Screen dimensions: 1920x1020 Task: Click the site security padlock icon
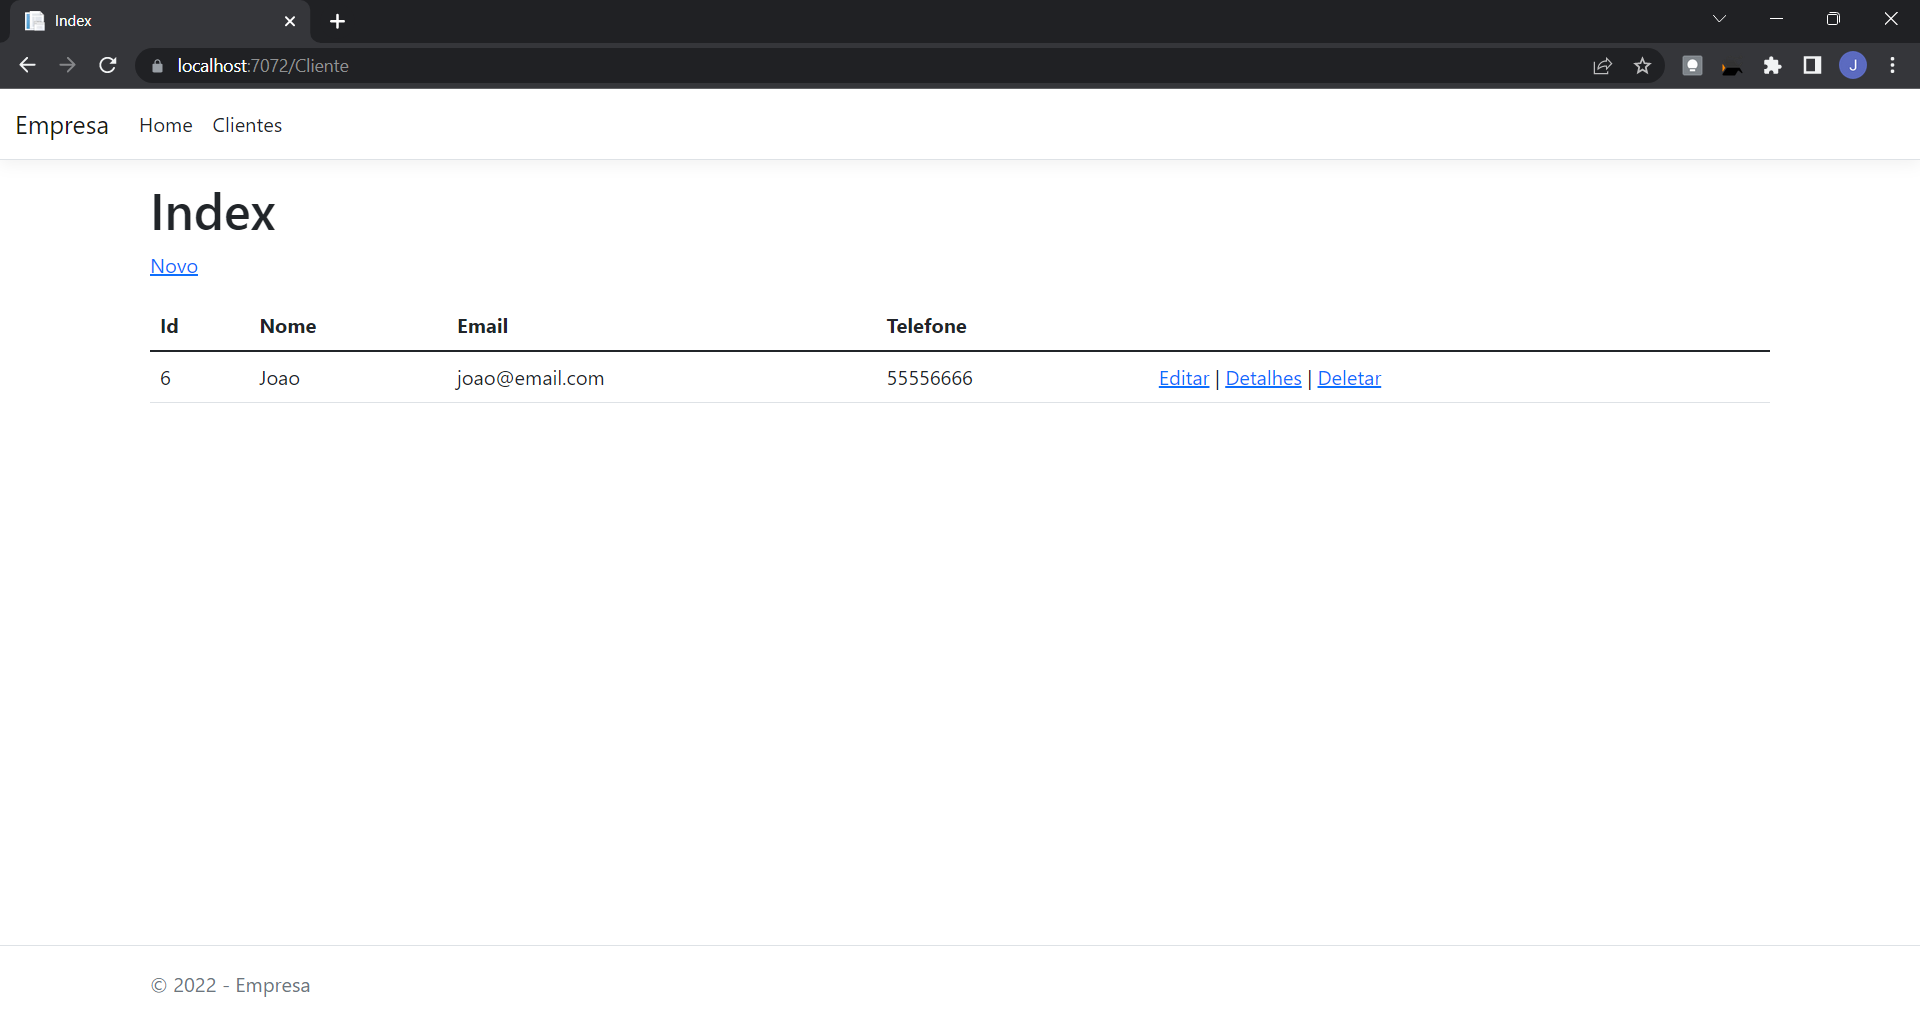(x=156, y=65)
